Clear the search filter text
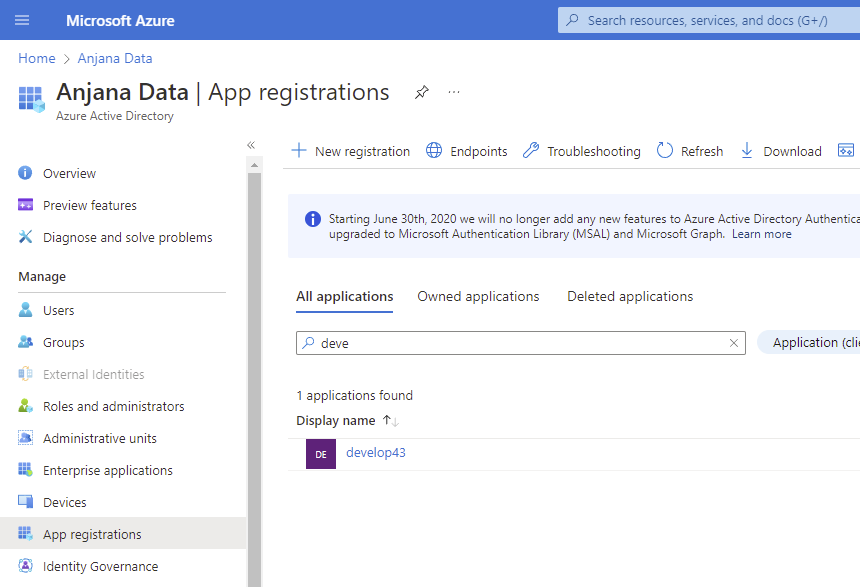860x587 pixels. (x=734, y=343)
